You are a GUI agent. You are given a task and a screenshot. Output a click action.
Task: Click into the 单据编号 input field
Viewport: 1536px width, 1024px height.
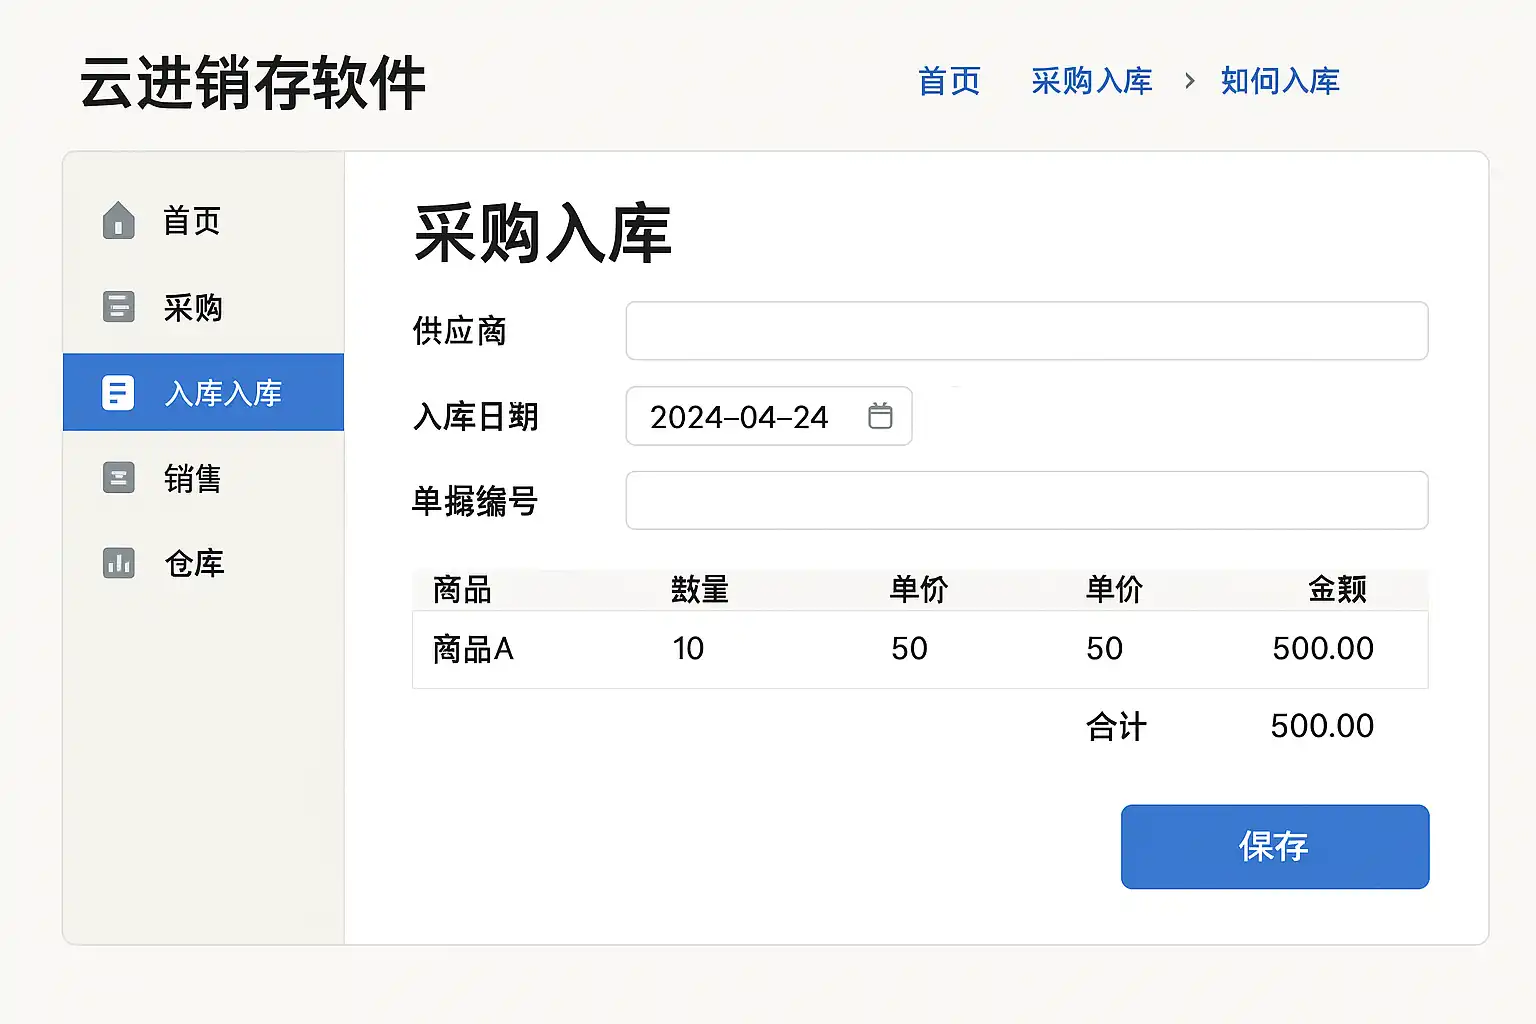point(1026,500)
